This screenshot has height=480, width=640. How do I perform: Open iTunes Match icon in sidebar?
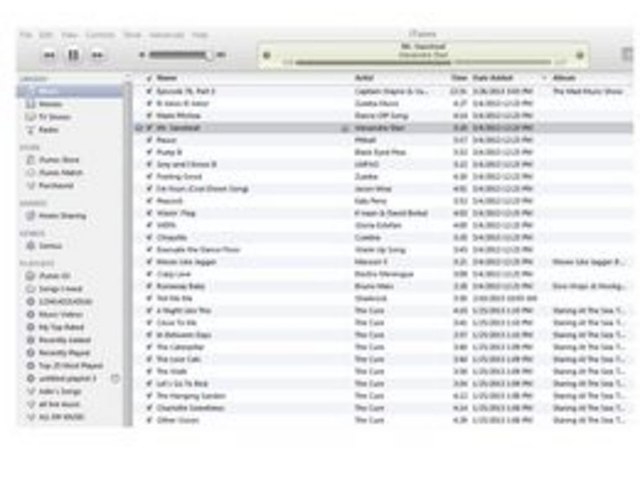coord(31,173)
